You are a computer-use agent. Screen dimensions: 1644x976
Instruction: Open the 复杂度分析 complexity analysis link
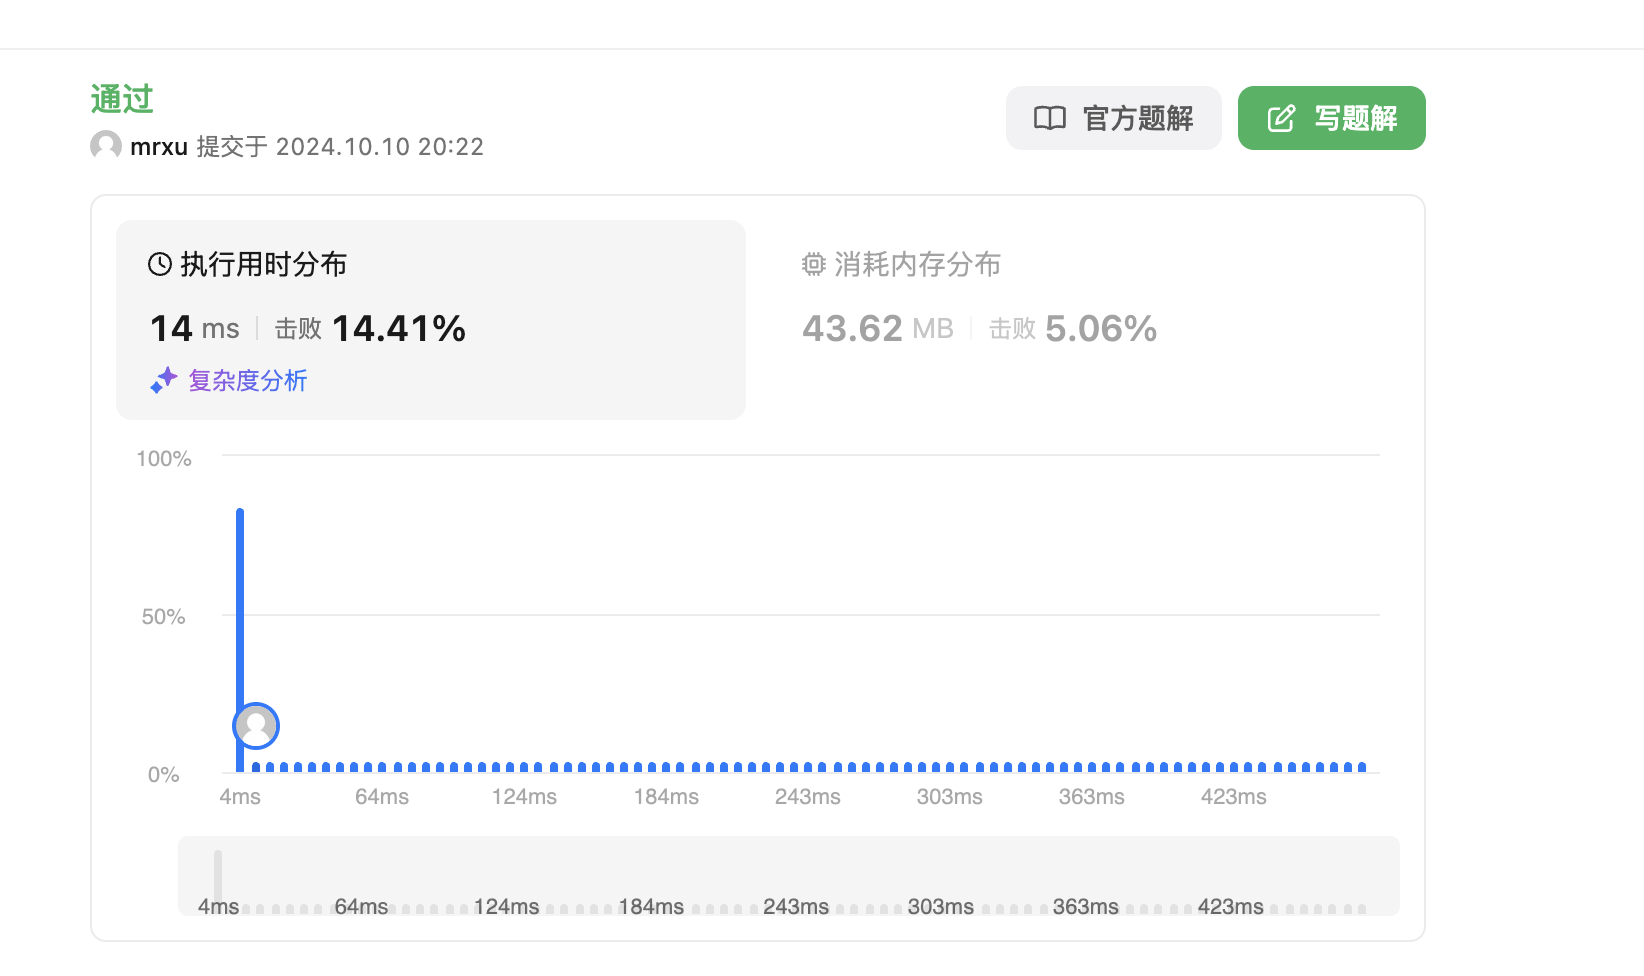[247, 381]
